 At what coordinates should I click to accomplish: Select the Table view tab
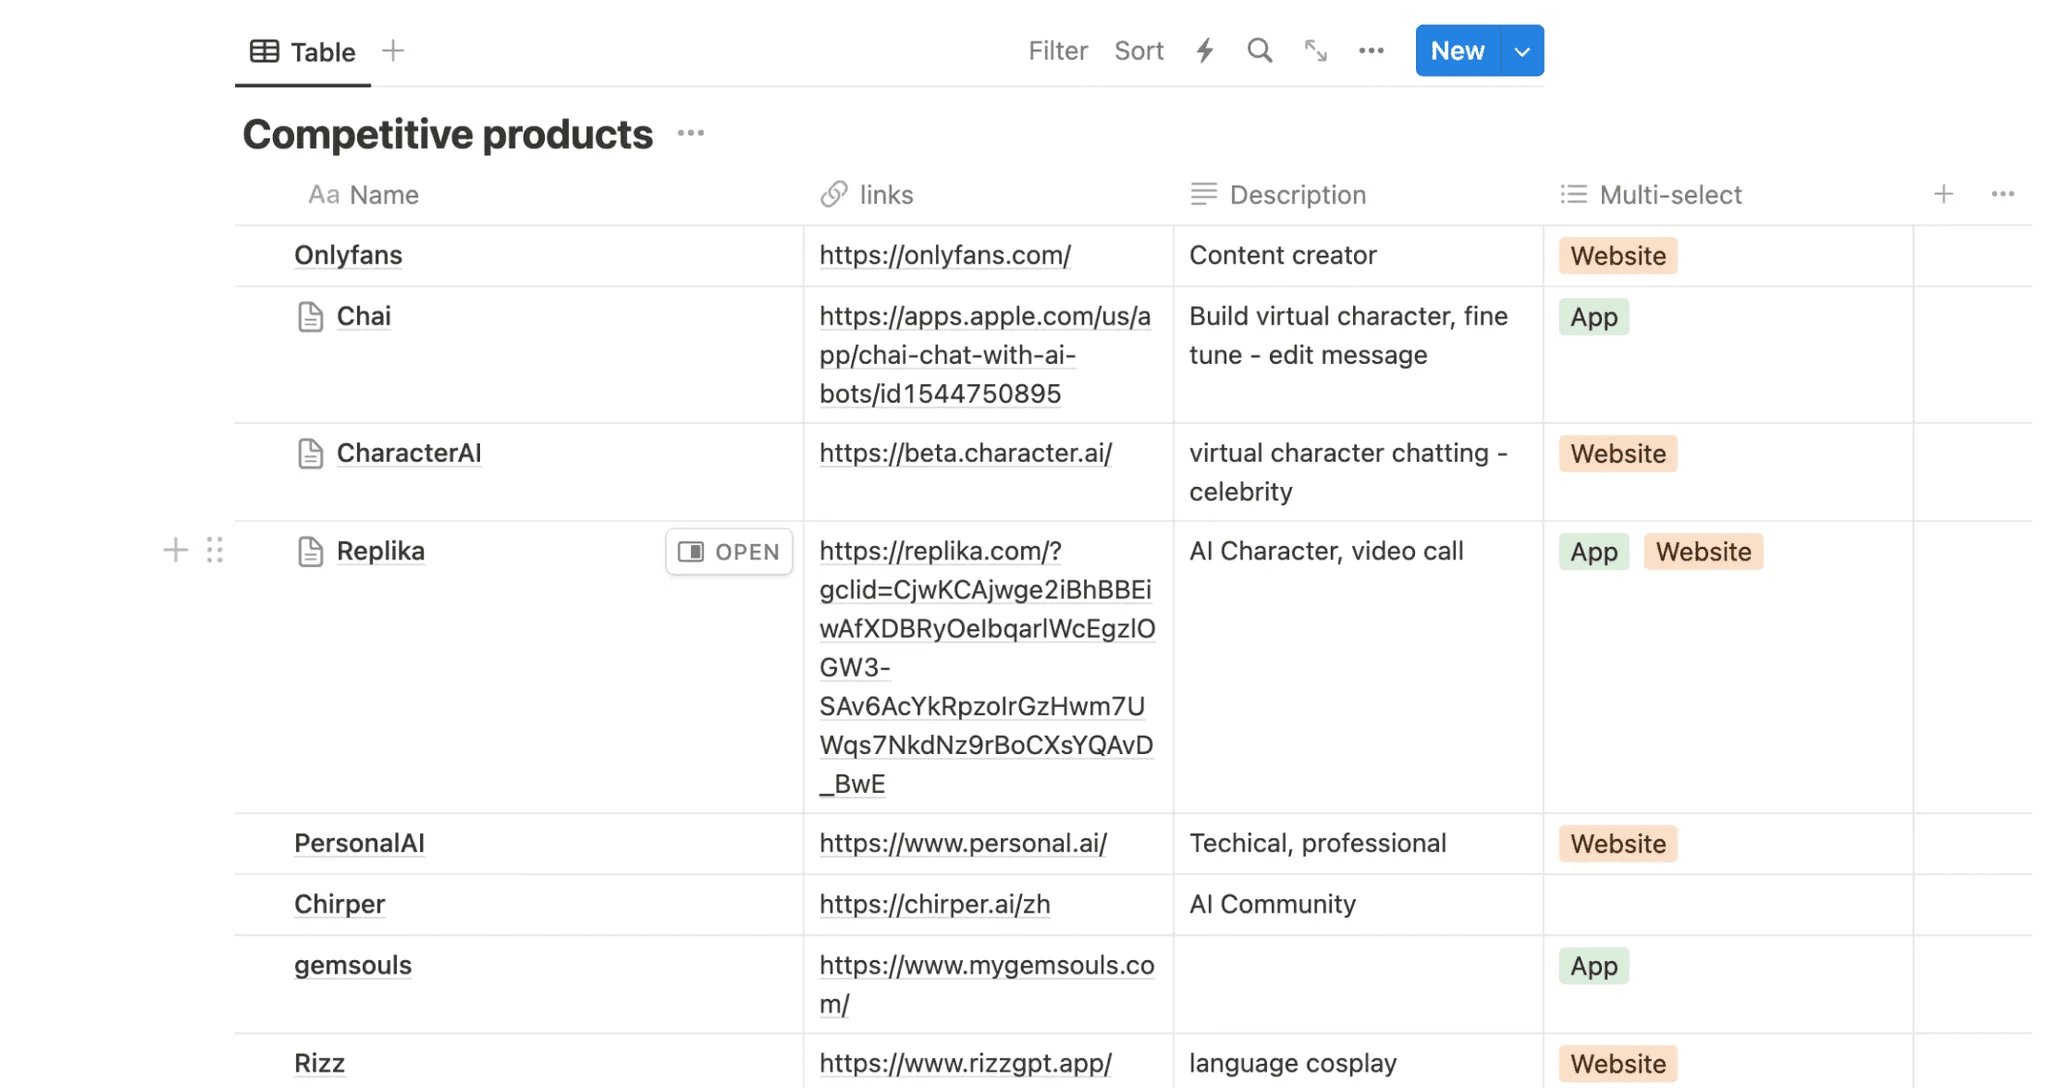[x=303, y=52]
